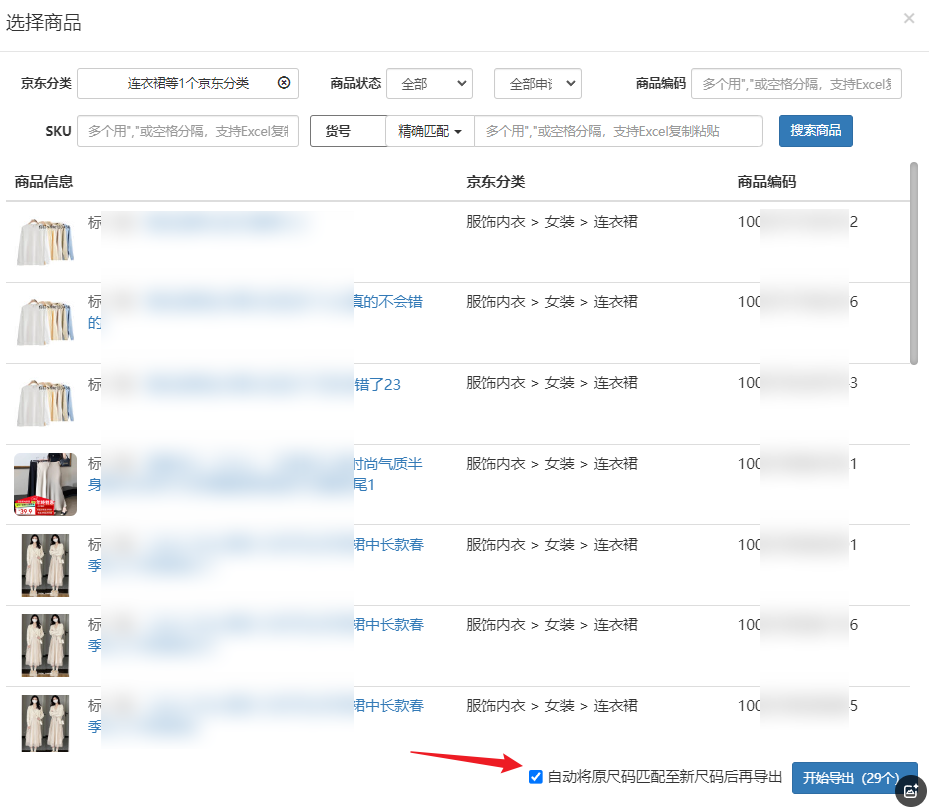Screen dimensions: 929x809
Task: Open the 商品状态 dropdown
Action: 429,84
